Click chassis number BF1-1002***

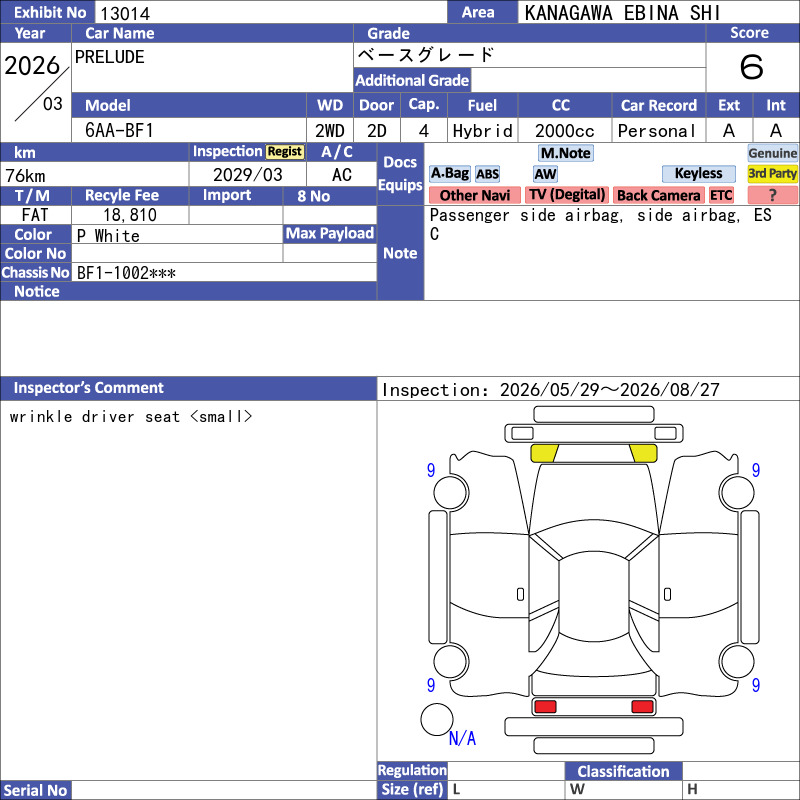(126, 273)
